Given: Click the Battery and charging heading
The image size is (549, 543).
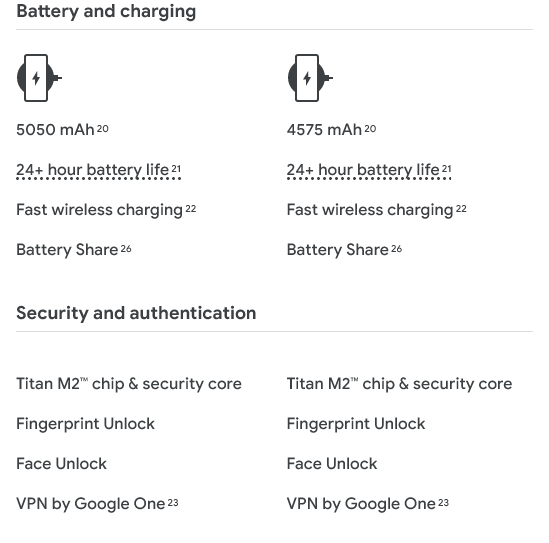Looking at the screenshot, I should coord(106,11).
